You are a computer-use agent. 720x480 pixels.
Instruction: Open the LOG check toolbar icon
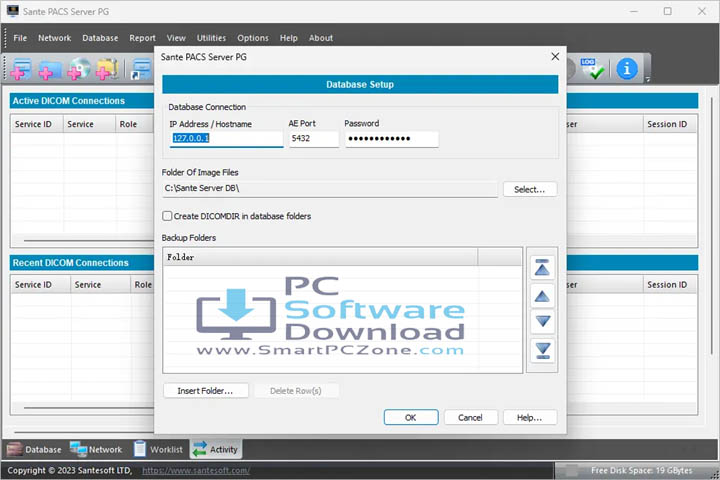pos(591,69)
